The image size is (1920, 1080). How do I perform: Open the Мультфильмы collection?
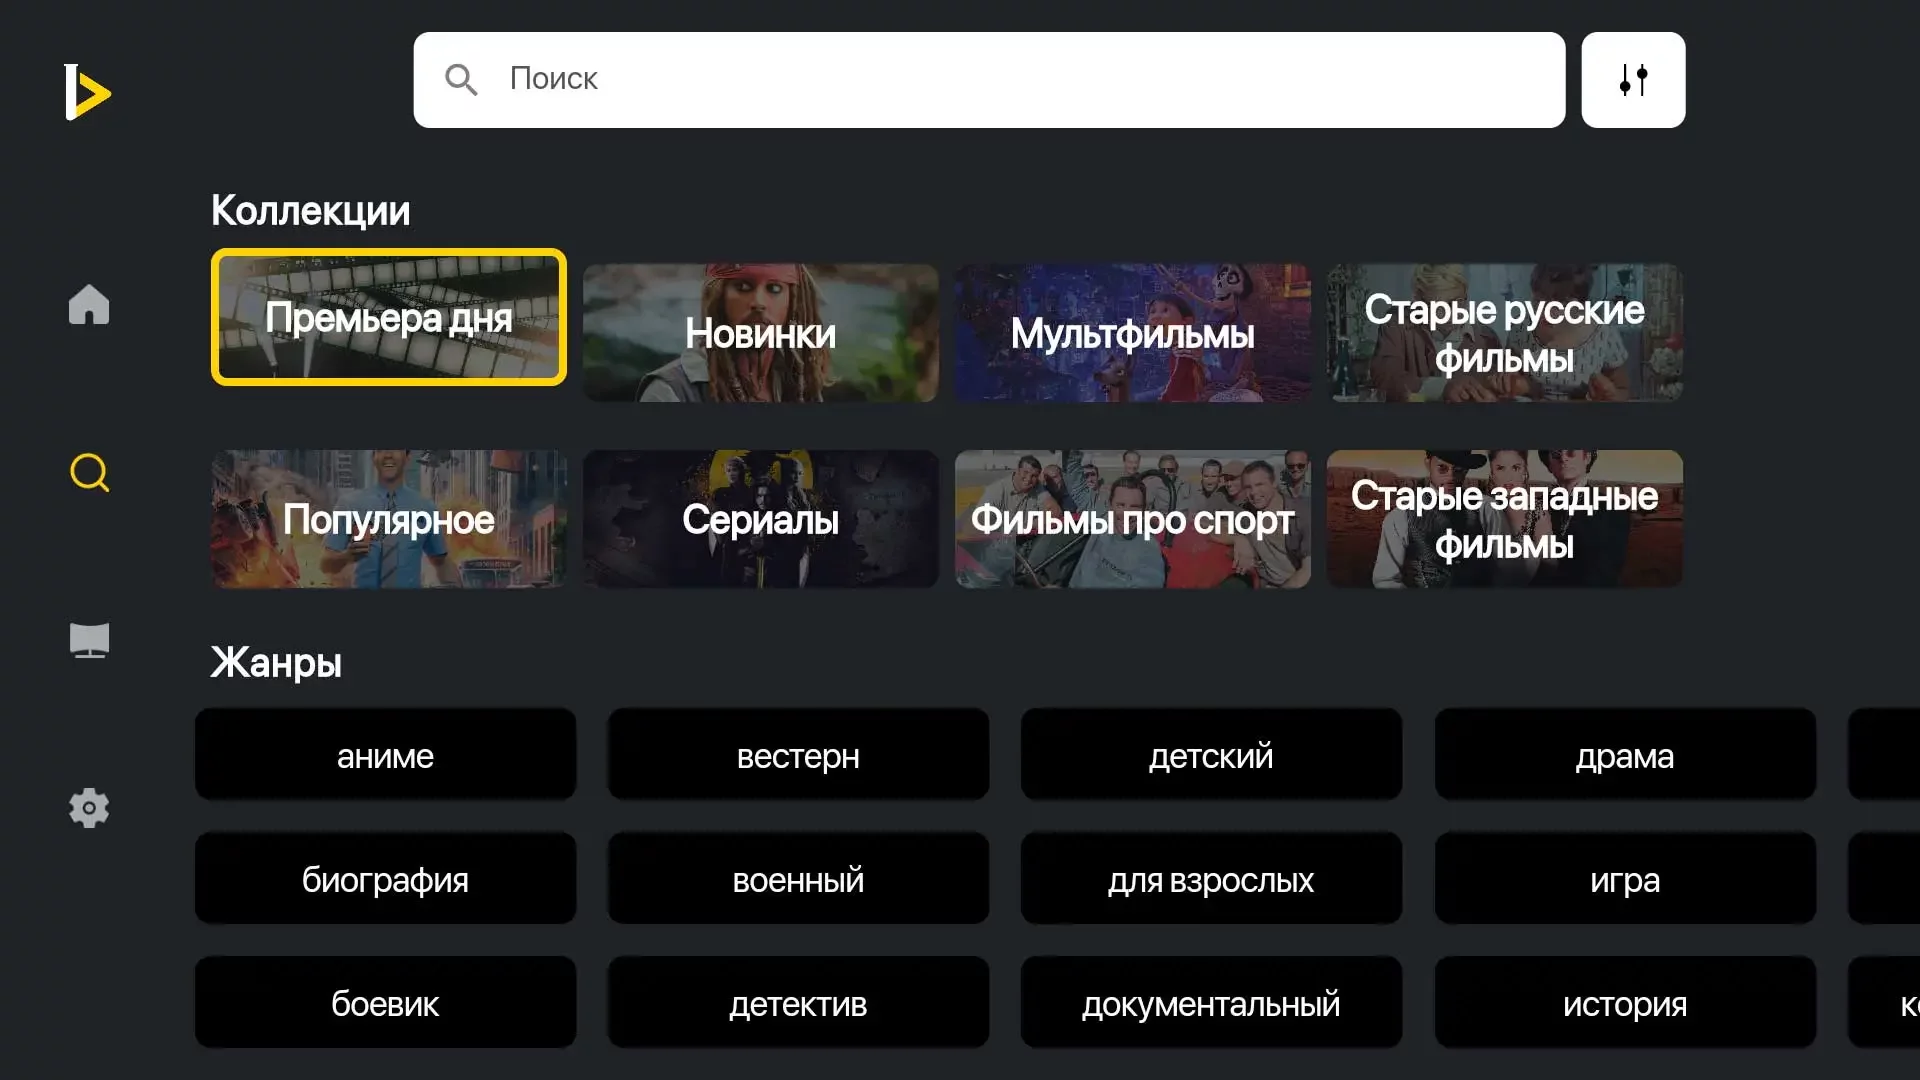pyautogui.click(x=1132, y=333)
